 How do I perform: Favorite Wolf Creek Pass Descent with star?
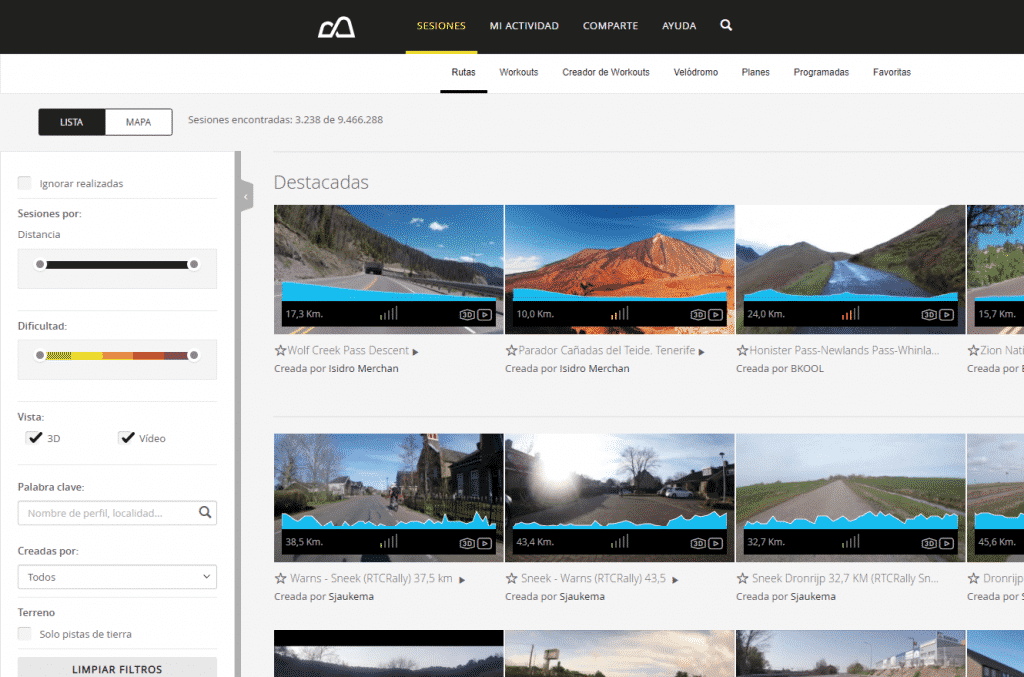tap(280, 351)
